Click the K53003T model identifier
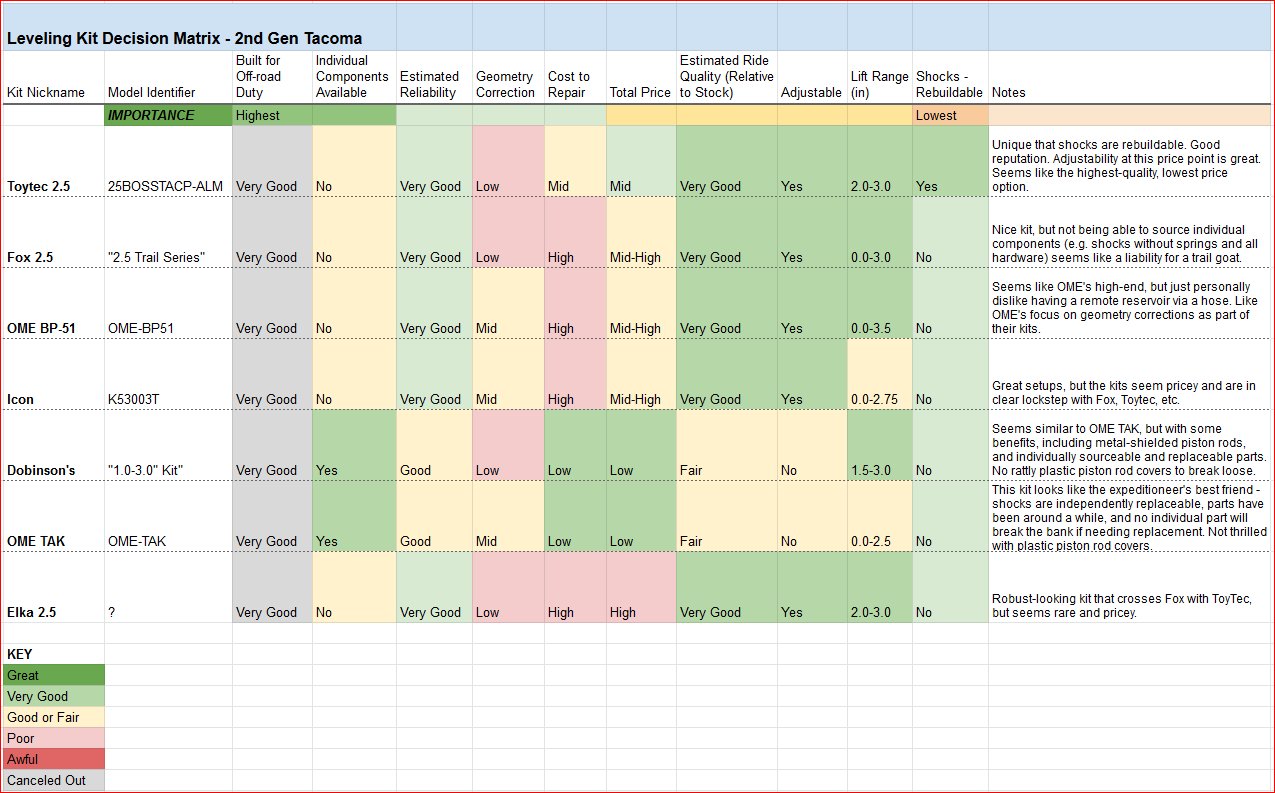 coord(168,374)
